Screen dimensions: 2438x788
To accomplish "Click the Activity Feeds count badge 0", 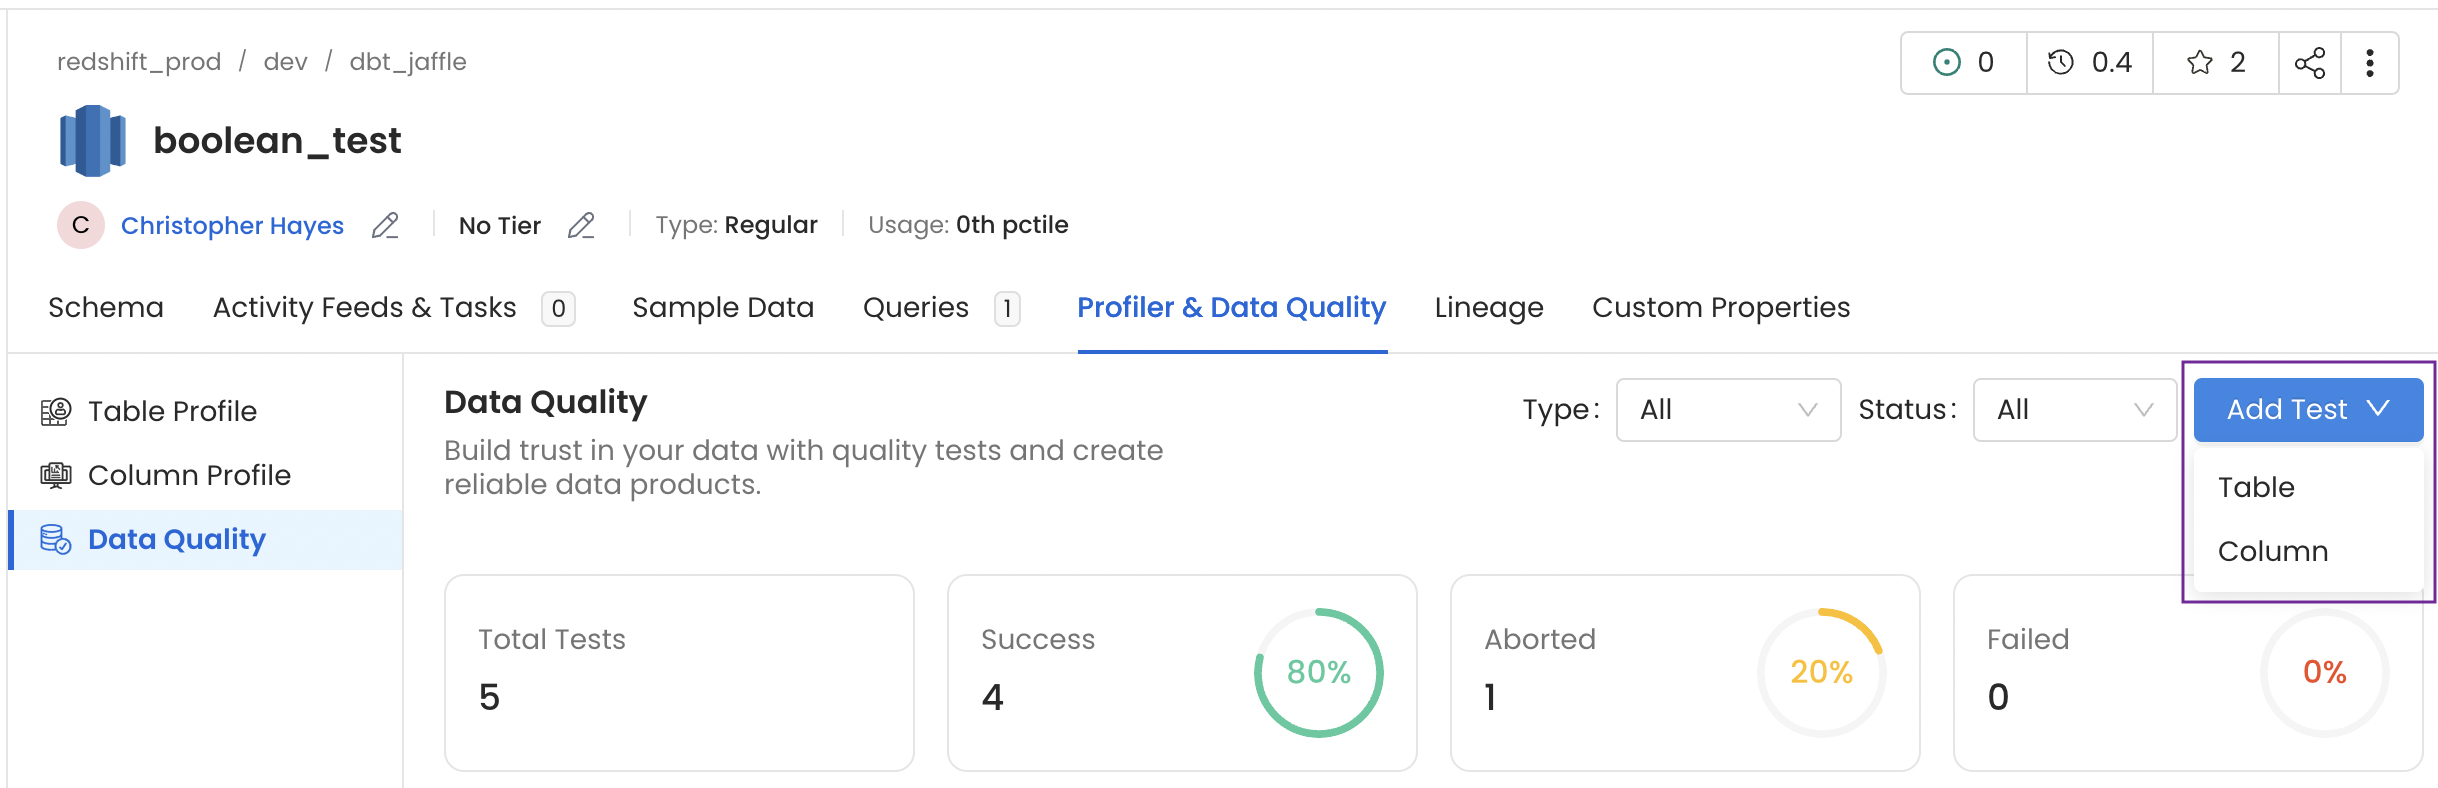I will (558, 308).
